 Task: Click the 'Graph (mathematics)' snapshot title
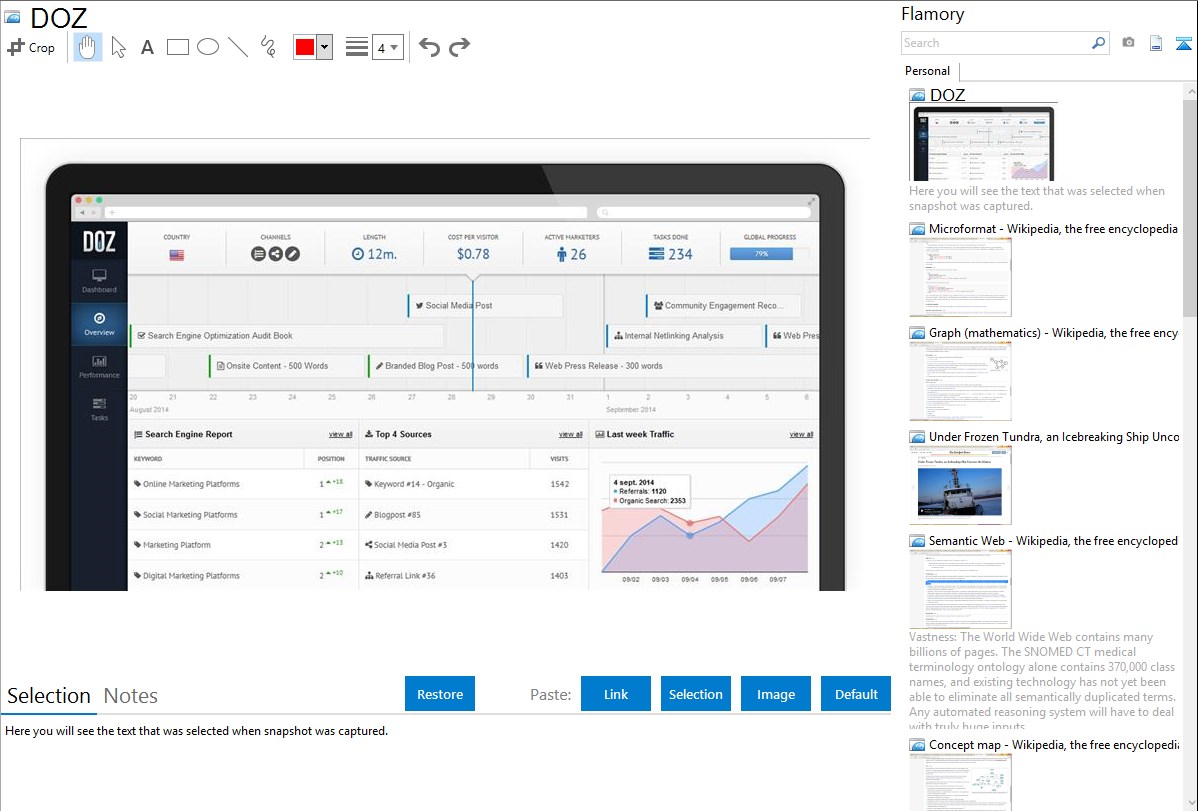[1053, 333]
